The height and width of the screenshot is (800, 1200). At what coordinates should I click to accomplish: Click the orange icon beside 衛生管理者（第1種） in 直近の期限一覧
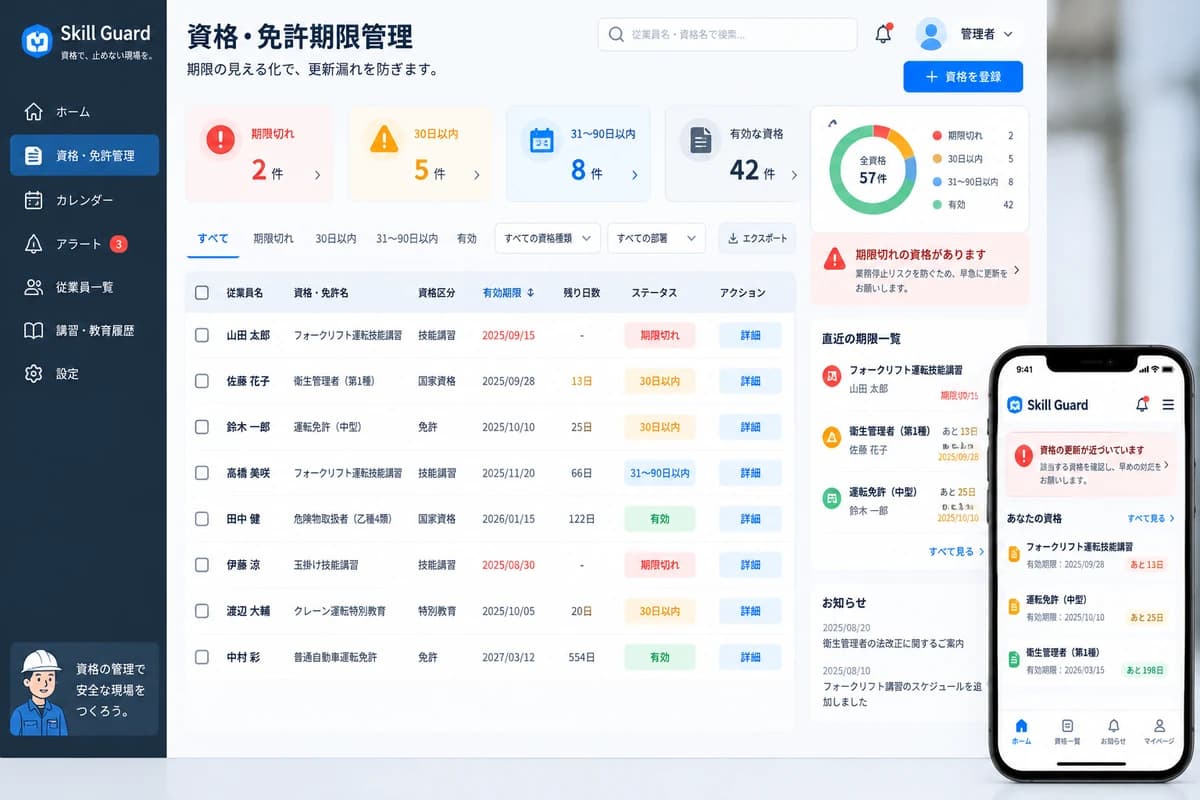pyautogui.click(x=831, y=437)
